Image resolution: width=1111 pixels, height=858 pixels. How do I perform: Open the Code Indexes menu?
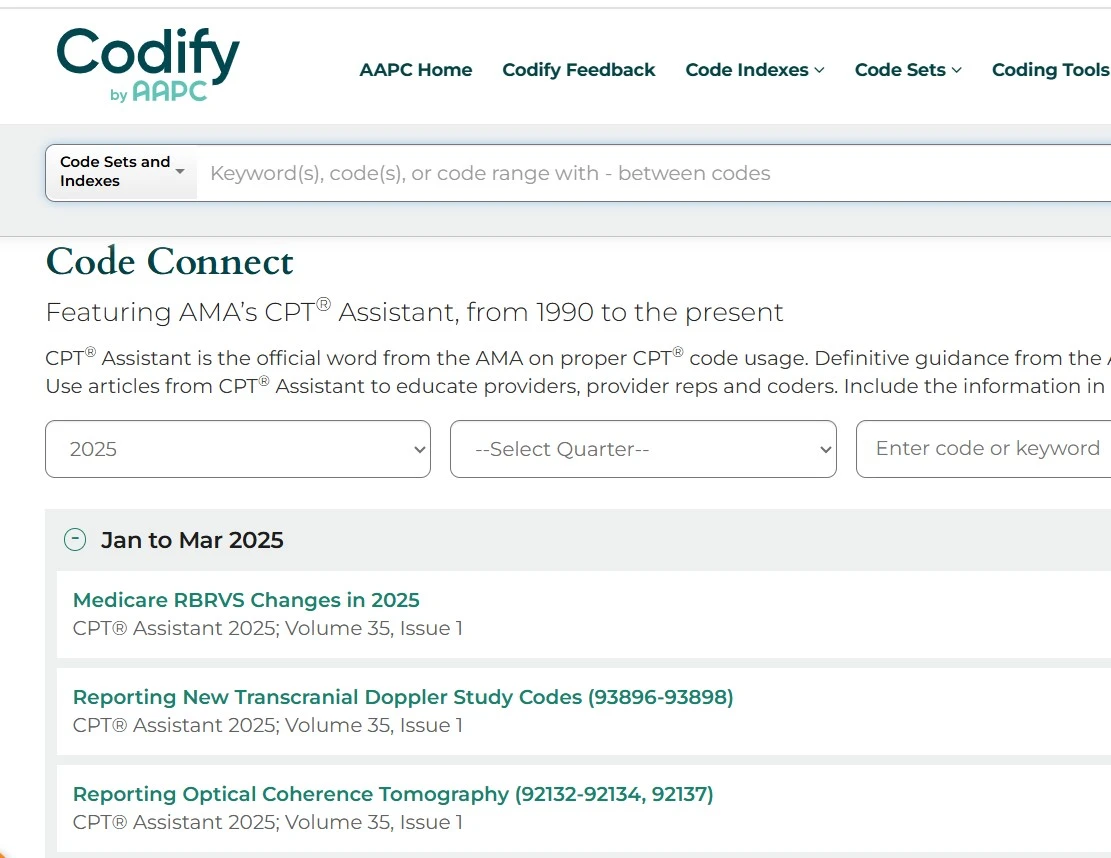747,70
